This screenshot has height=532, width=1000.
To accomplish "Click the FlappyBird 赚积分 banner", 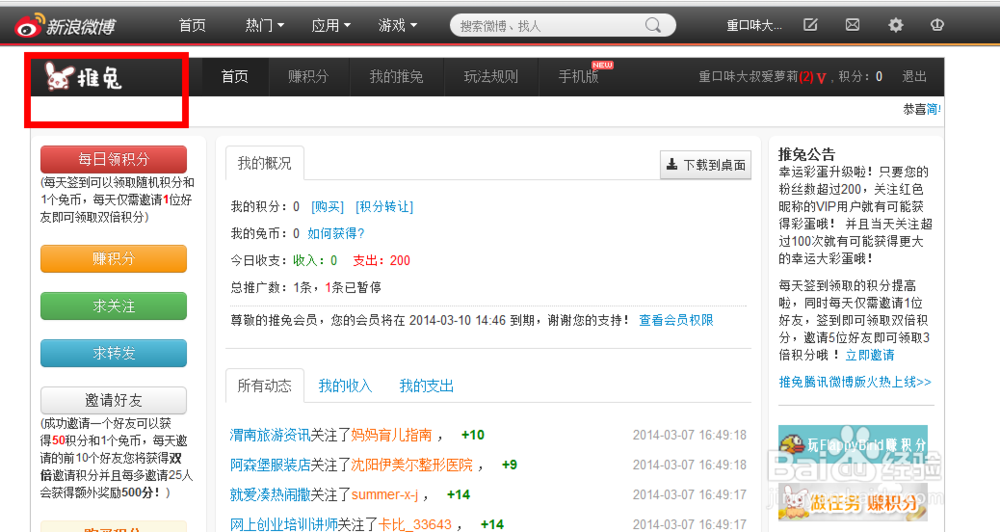I will coord(853,444).
